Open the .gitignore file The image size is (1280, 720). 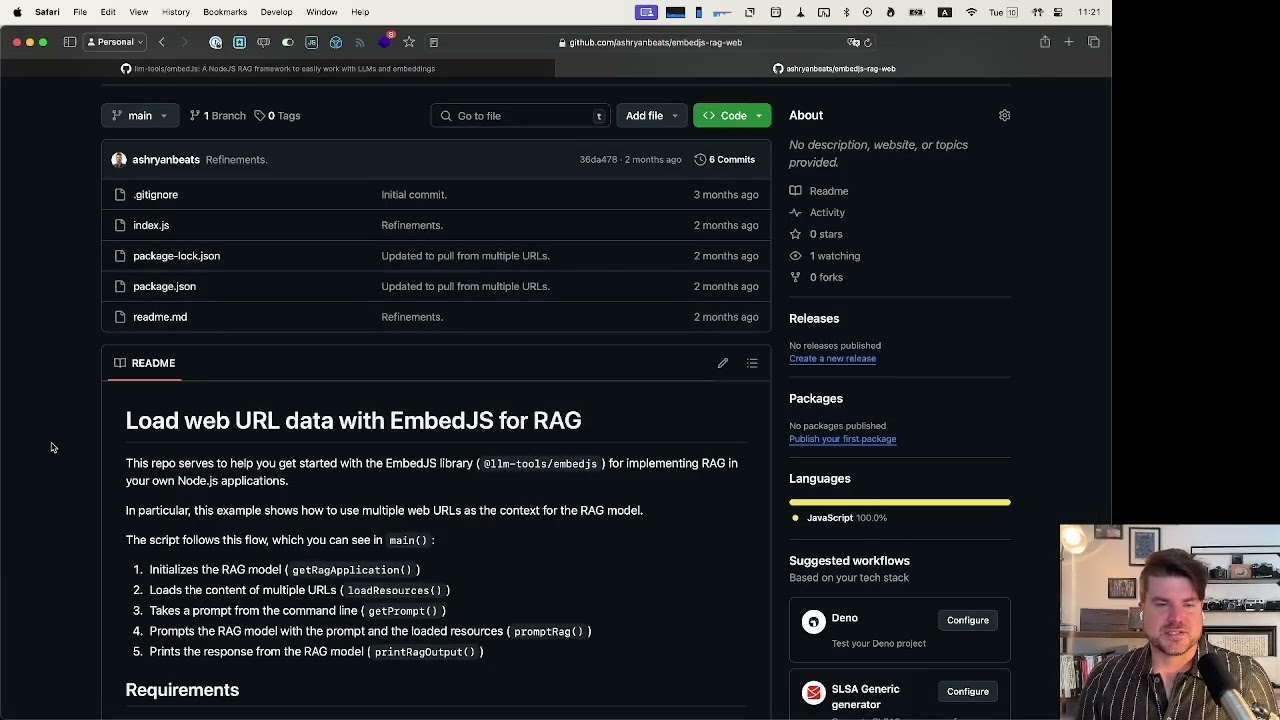pyautogui.click(x=155, y=195)
